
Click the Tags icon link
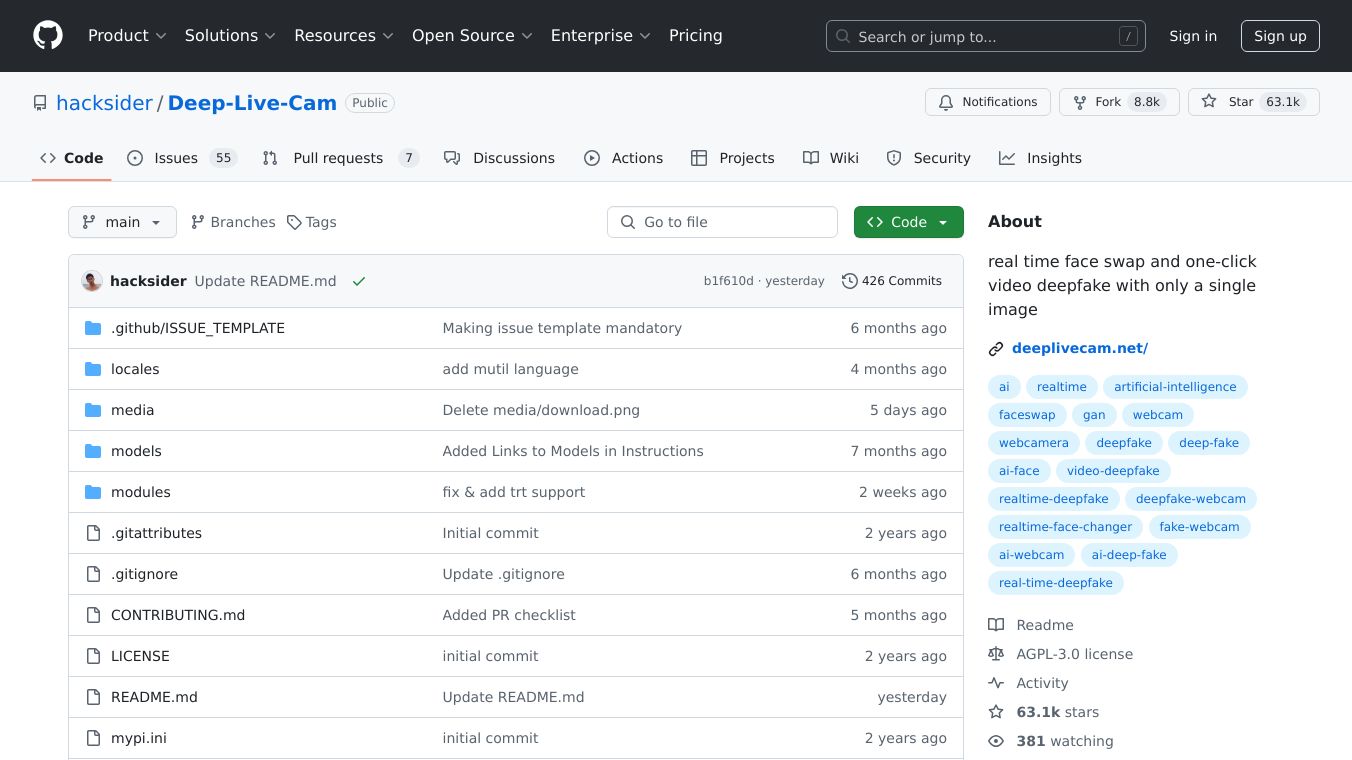(x=294, y=222)
